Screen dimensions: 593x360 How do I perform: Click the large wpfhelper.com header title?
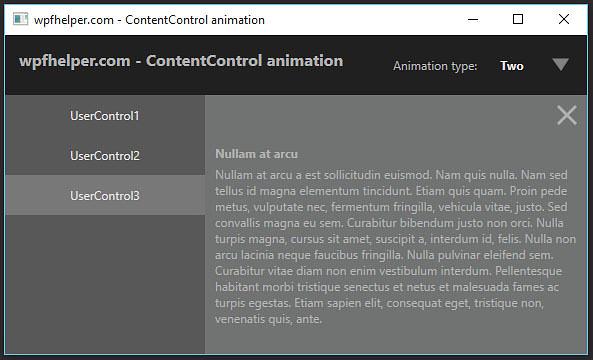[181, 61]
